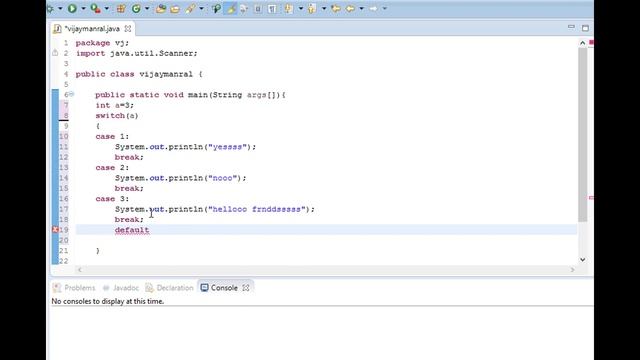Screen dimensions: 640x360
Task: Click the horizontal scroll left arrow
Action: [80, 269]
